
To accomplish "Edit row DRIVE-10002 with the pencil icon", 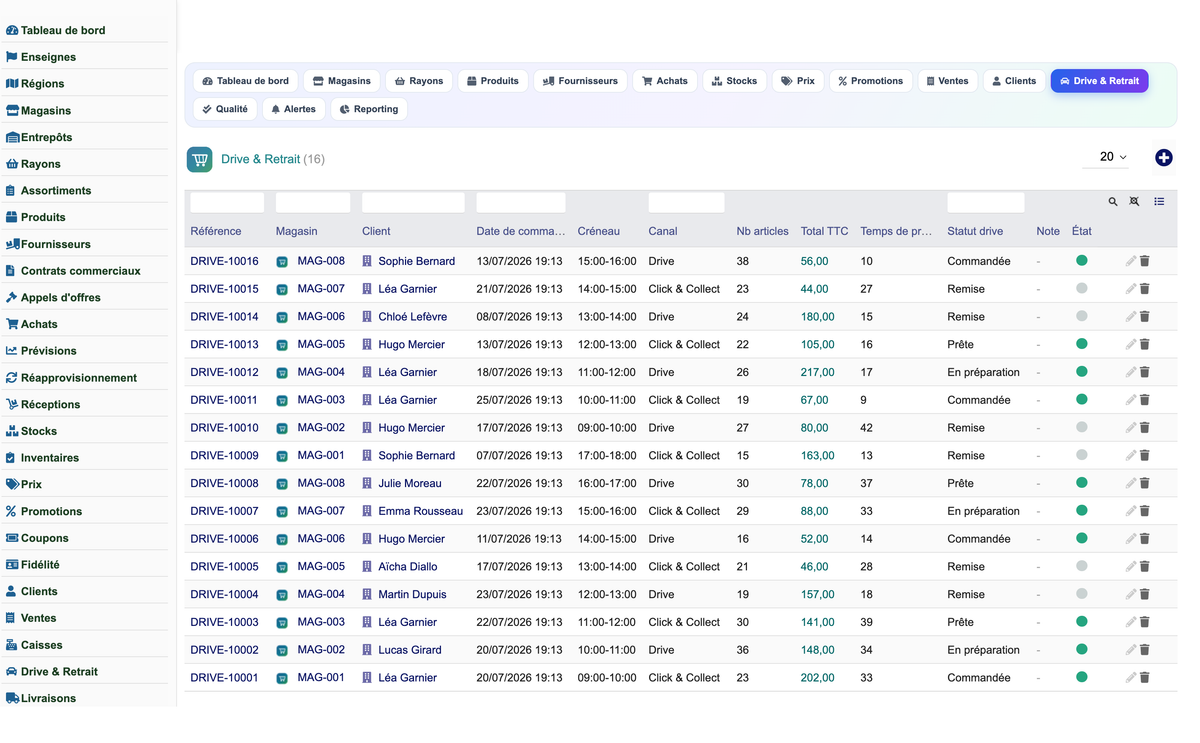I will click(x=1130, y=650).
